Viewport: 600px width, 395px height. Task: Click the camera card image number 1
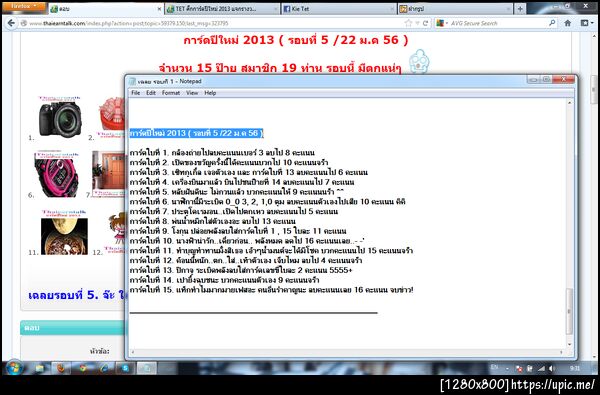60,117
